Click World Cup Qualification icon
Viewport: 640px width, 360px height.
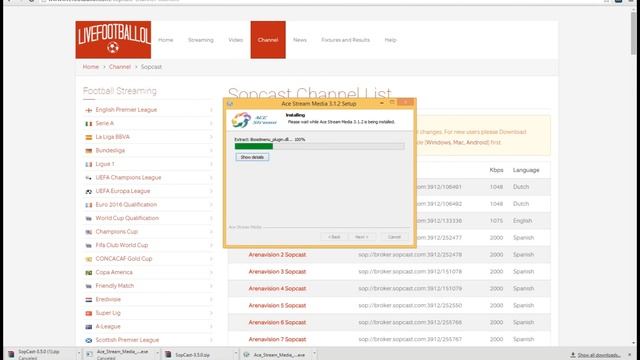89,218
